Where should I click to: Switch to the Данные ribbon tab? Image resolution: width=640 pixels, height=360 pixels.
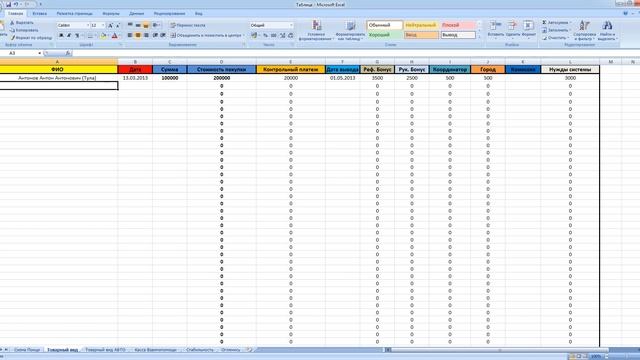tap(137, 13)
